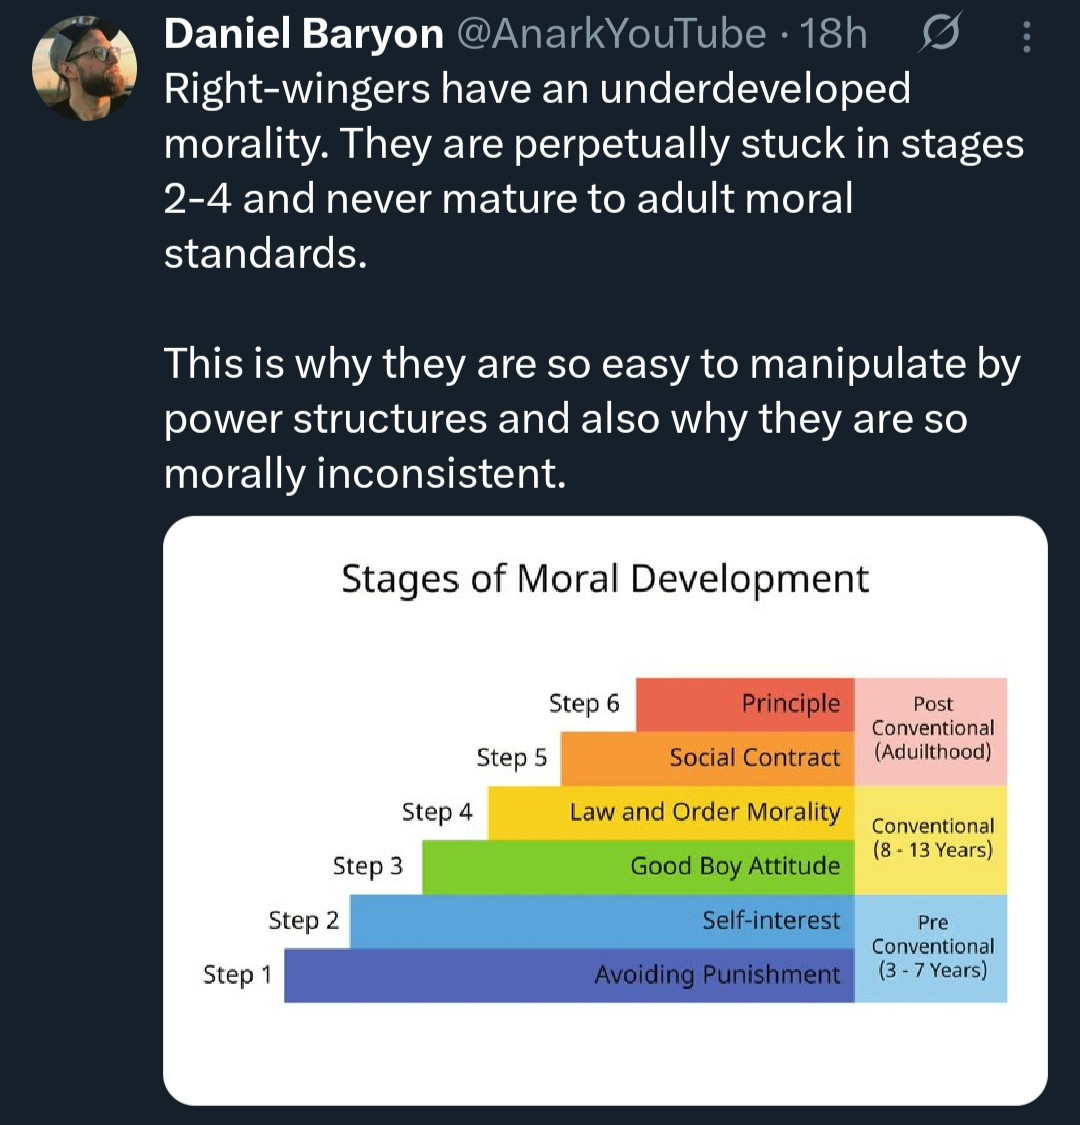Click the 'Step 1' label

237,974
